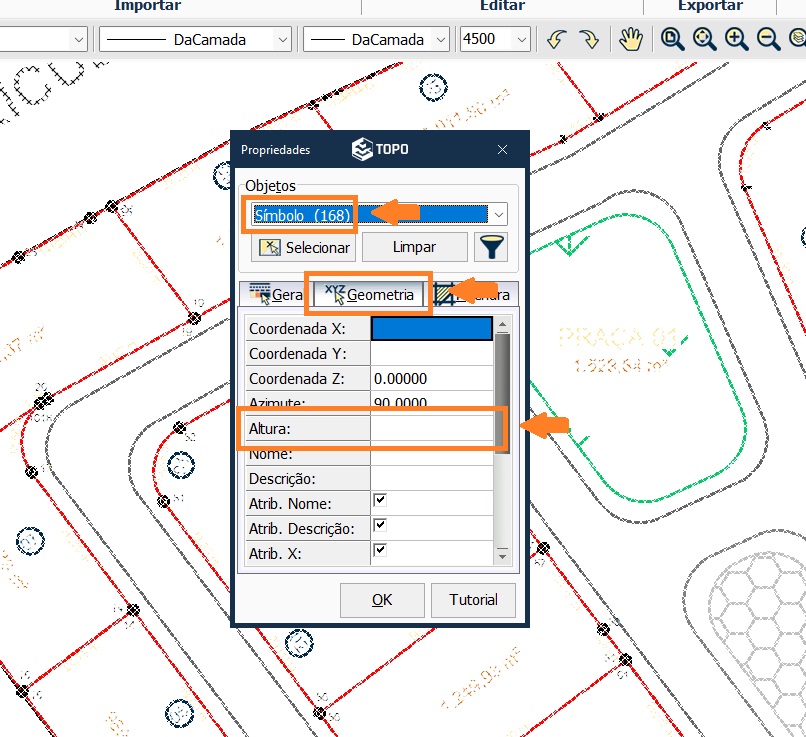Zoom in with the plus magnifier
The width and height of the screenshot is (806, 737).
(x=736, y=40)
